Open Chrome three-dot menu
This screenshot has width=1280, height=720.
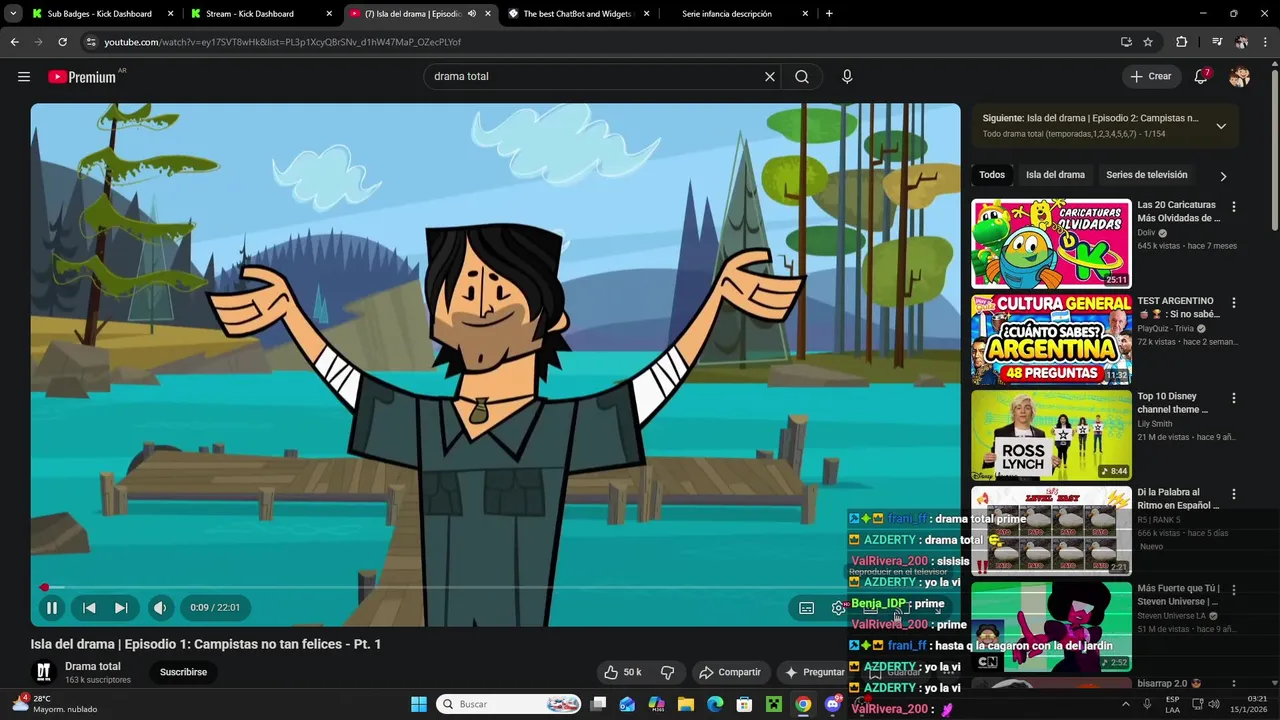tap(1266, 42)
